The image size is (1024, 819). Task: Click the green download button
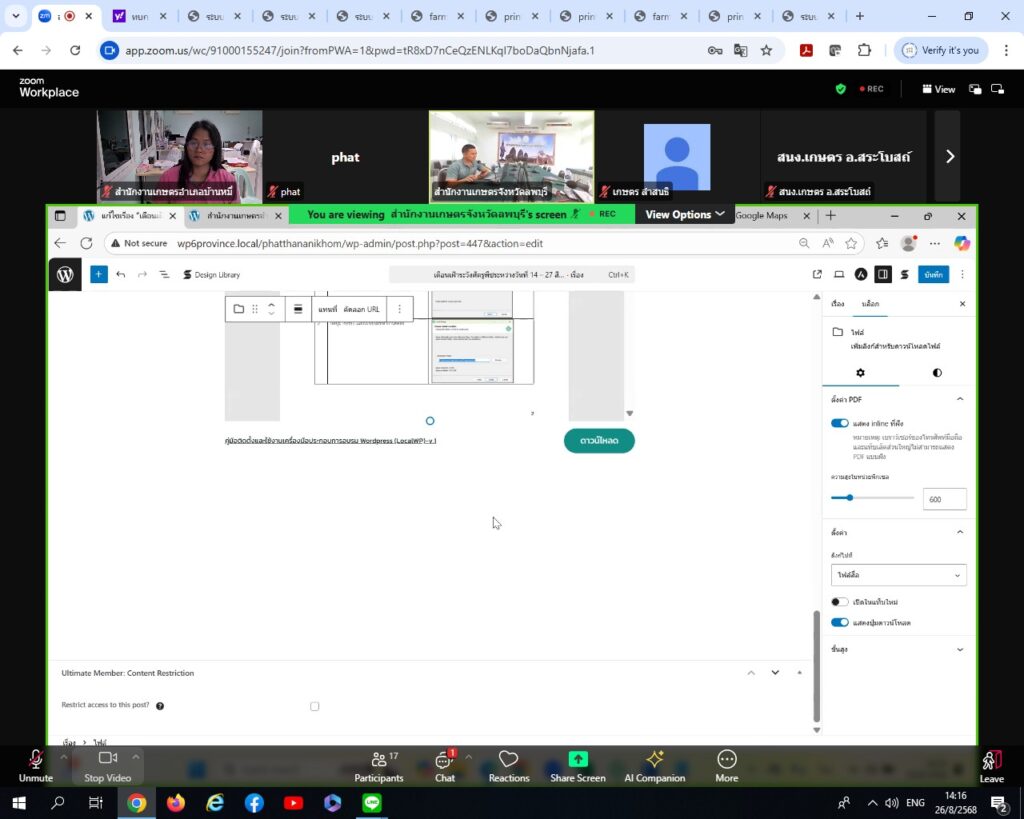point(599,441)
